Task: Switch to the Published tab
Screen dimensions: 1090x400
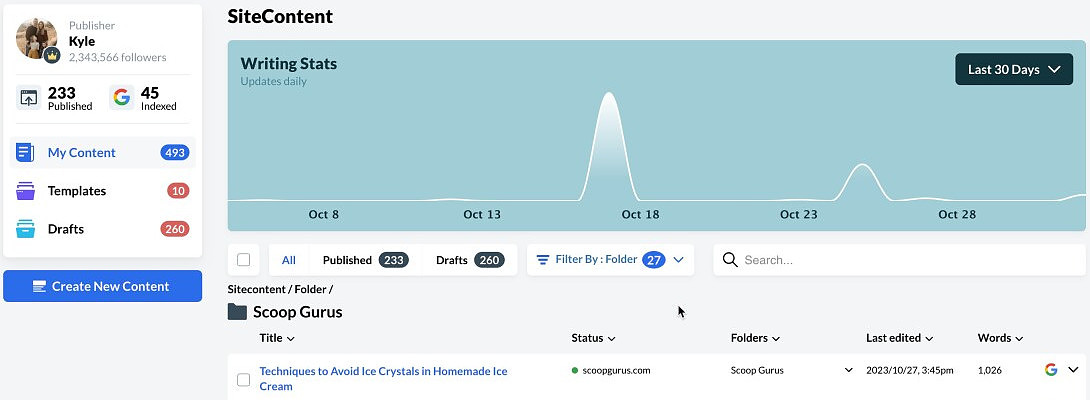Action: point(364,260)
